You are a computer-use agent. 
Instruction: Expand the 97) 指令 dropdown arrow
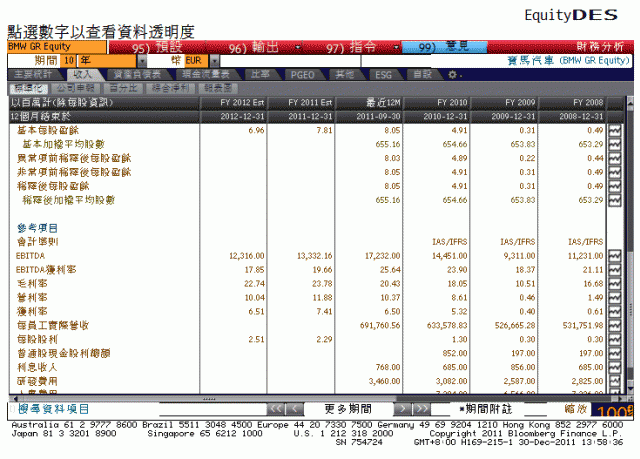(x=396, y=48)
